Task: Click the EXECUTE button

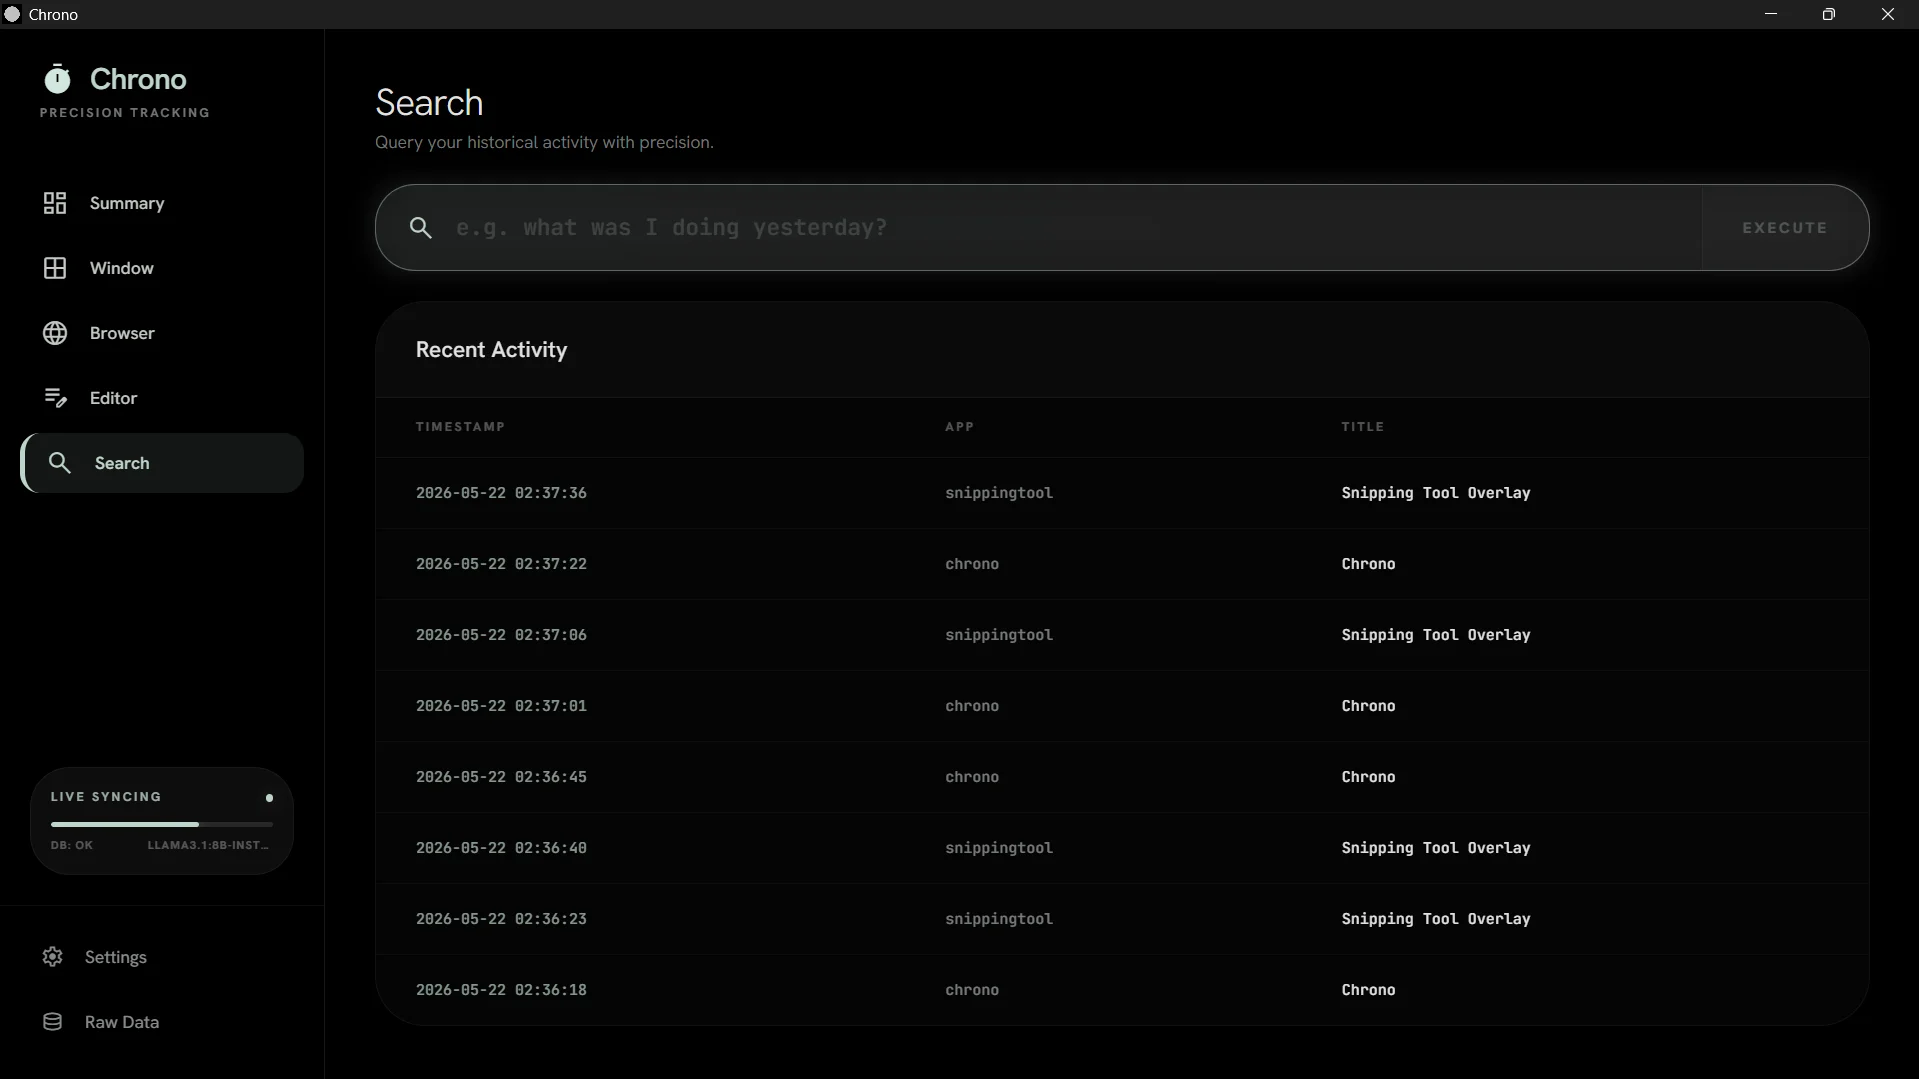Action: click(x=1785, y=228)
